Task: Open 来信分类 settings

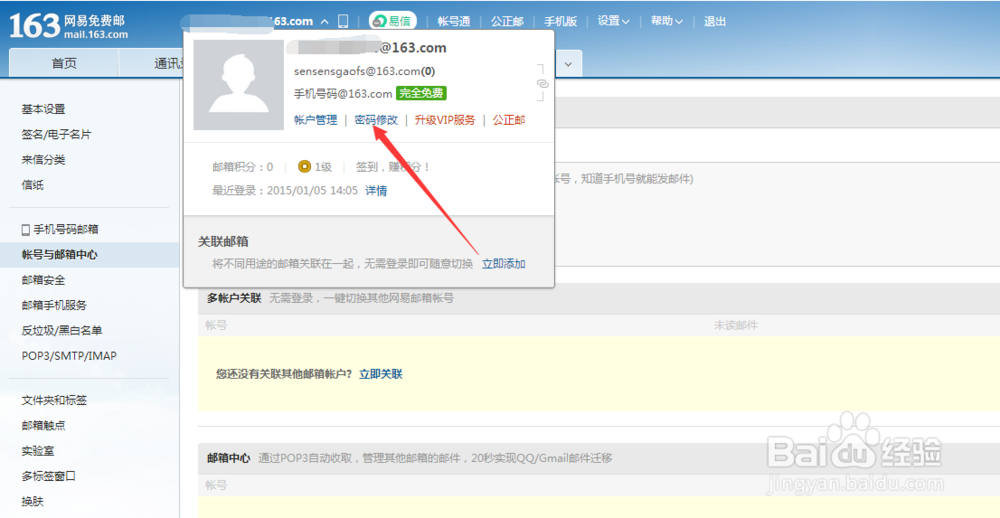Action: coord(43,159)
